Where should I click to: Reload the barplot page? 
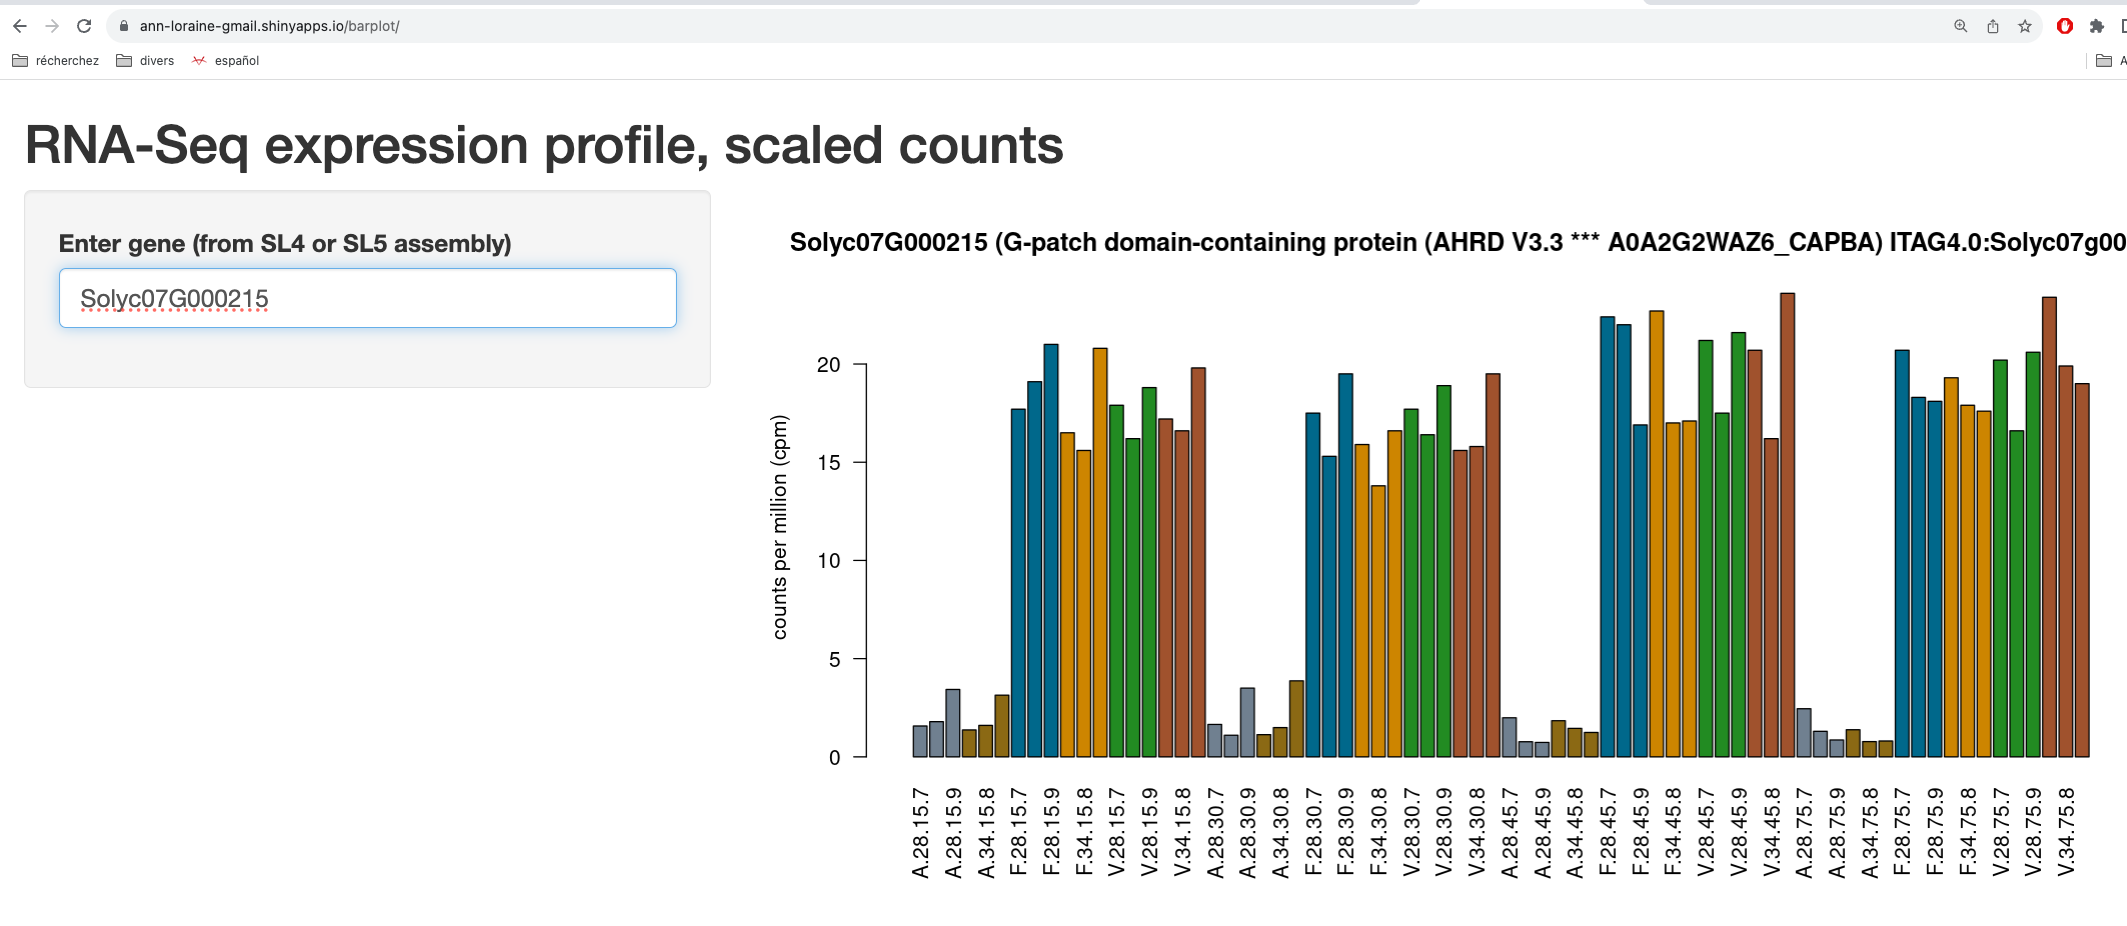pyautogui.click(x=84, y=26)
